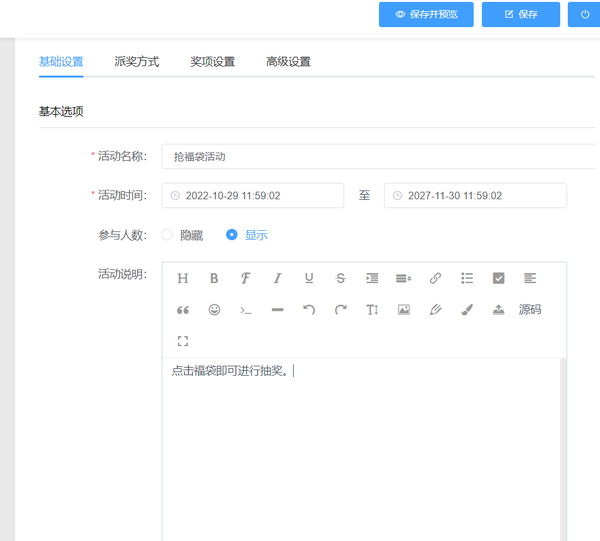Toggle bold formatting in the editor
The height and width of the screenshot is (541, 600).
(214, 278)
